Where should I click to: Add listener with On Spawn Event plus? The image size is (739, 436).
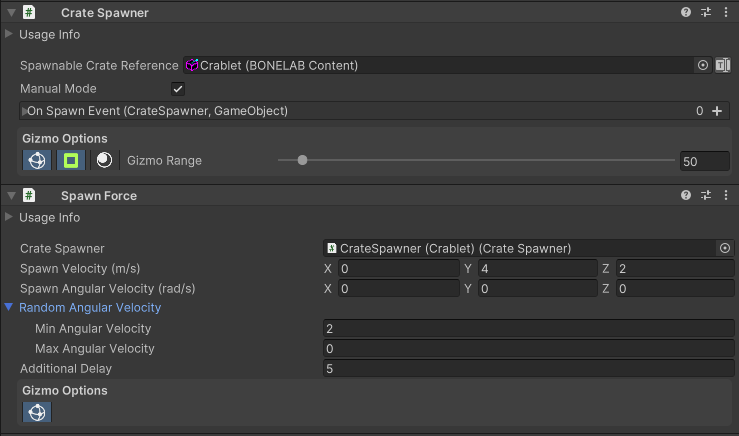717,111
